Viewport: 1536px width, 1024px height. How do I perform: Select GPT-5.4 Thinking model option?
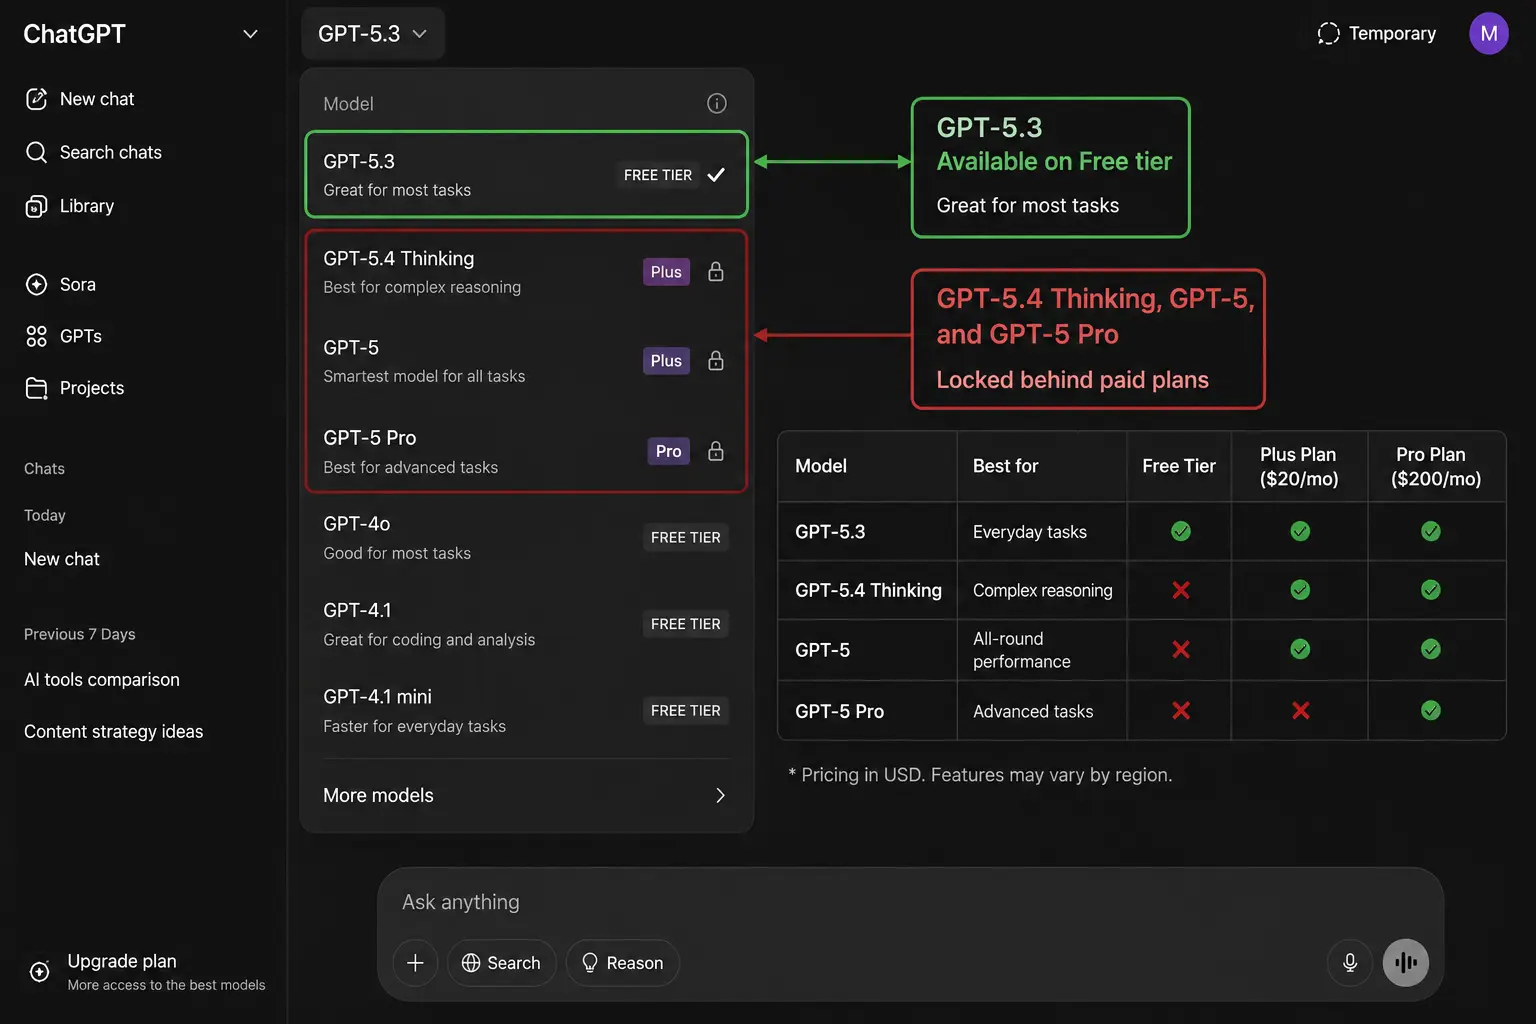[526, 272]
